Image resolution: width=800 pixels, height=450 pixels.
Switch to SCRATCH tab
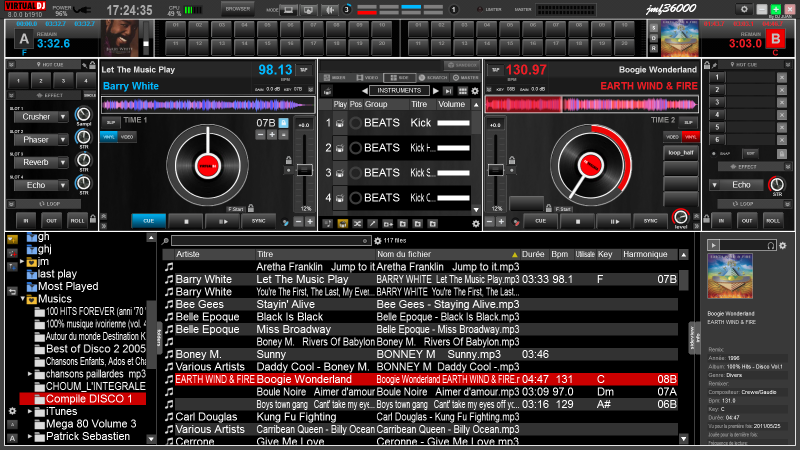(x=433, y=78)
